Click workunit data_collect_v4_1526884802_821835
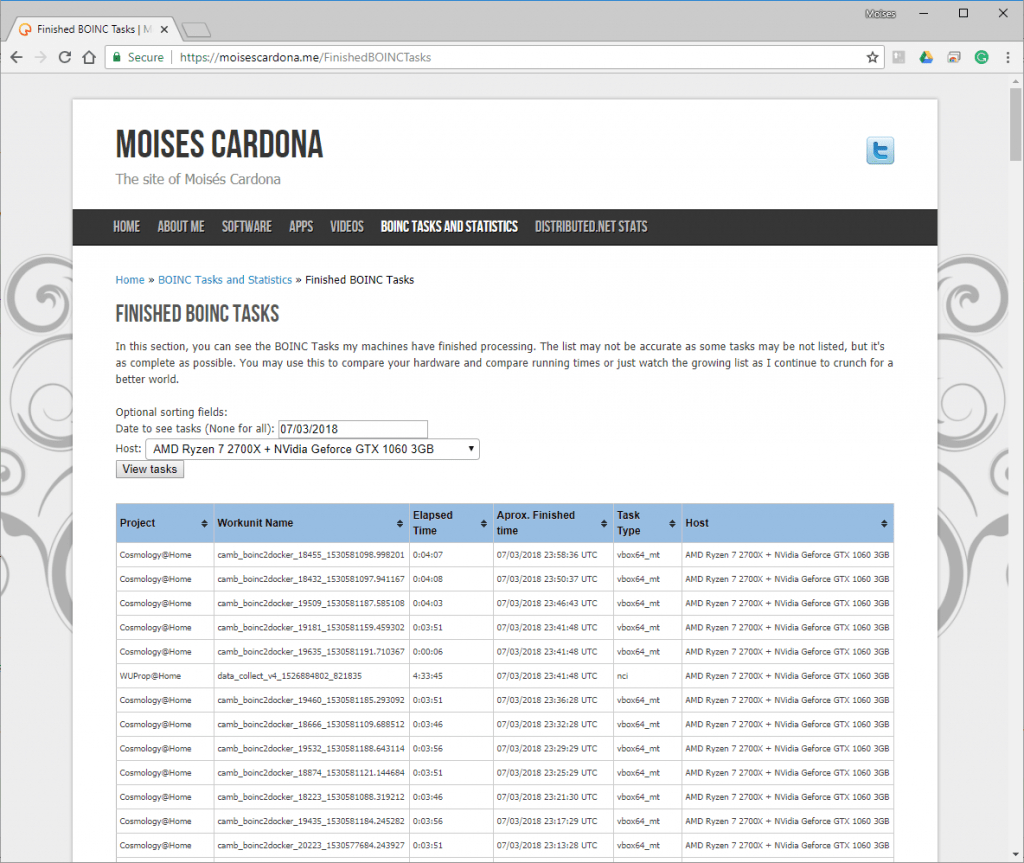This screenshot has height=863, width=1024. pos(289,676)
